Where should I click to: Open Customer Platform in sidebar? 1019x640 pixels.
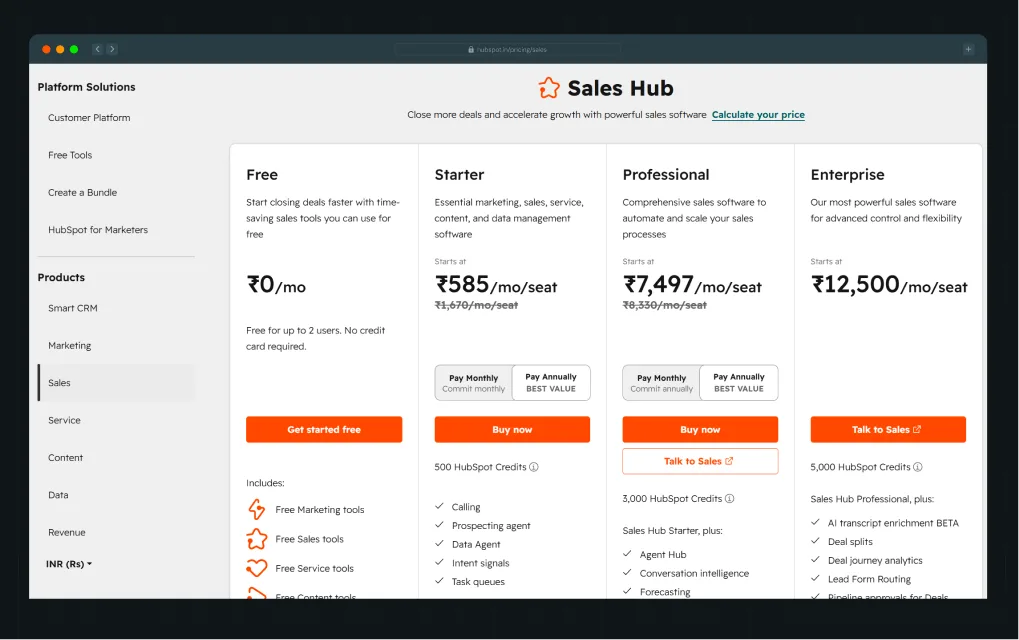pos(89,118)
